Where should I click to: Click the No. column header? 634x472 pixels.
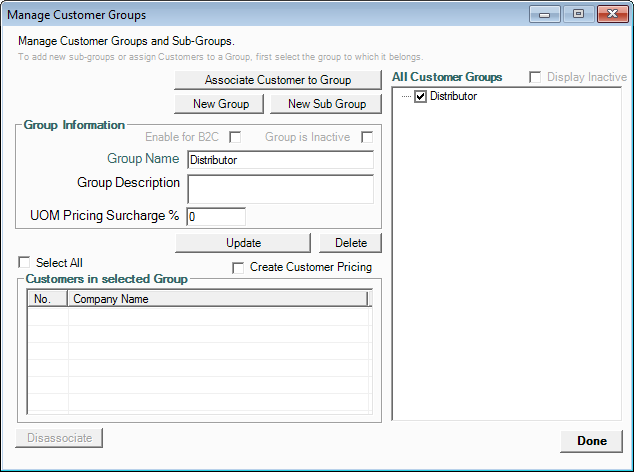click(x=47, y=299)
